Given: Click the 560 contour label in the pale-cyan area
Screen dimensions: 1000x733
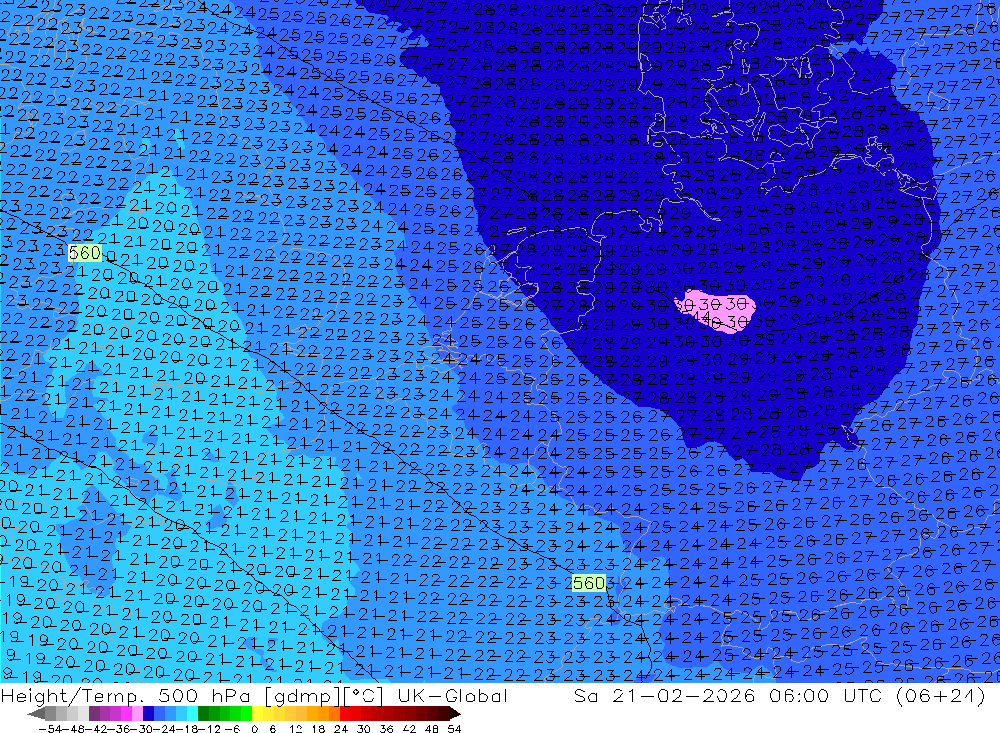Looking at the screenshot, I should pyautogui.click(x=85, y=253).
